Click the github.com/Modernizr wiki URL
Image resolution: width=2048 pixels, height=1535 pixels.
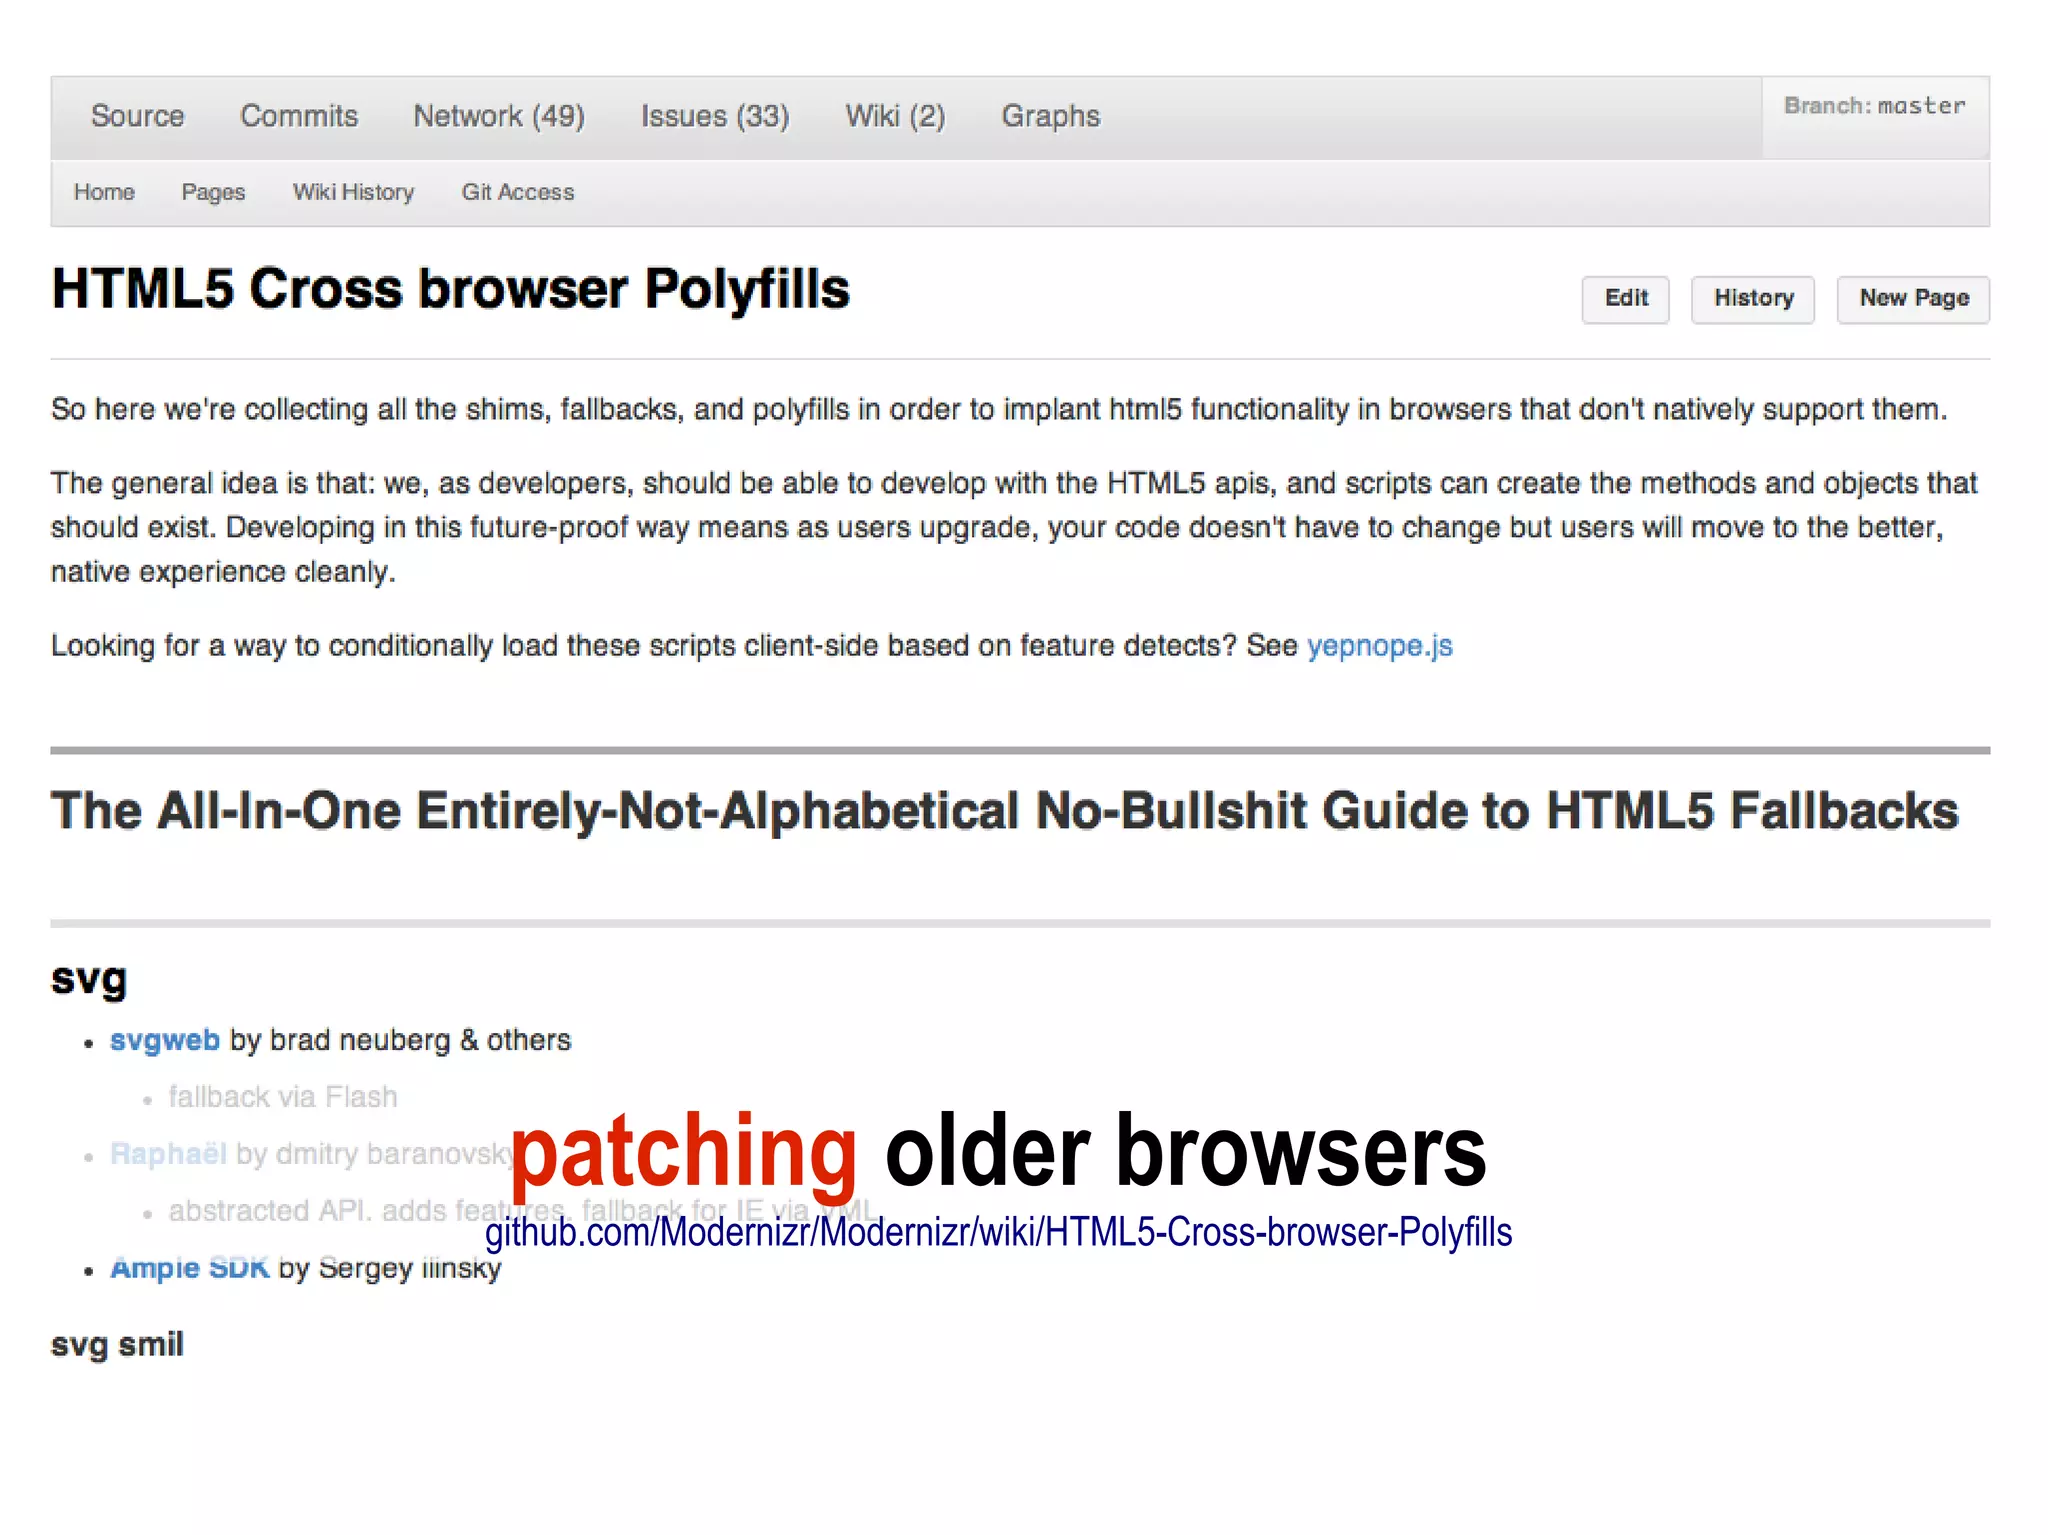(998, 1232)
